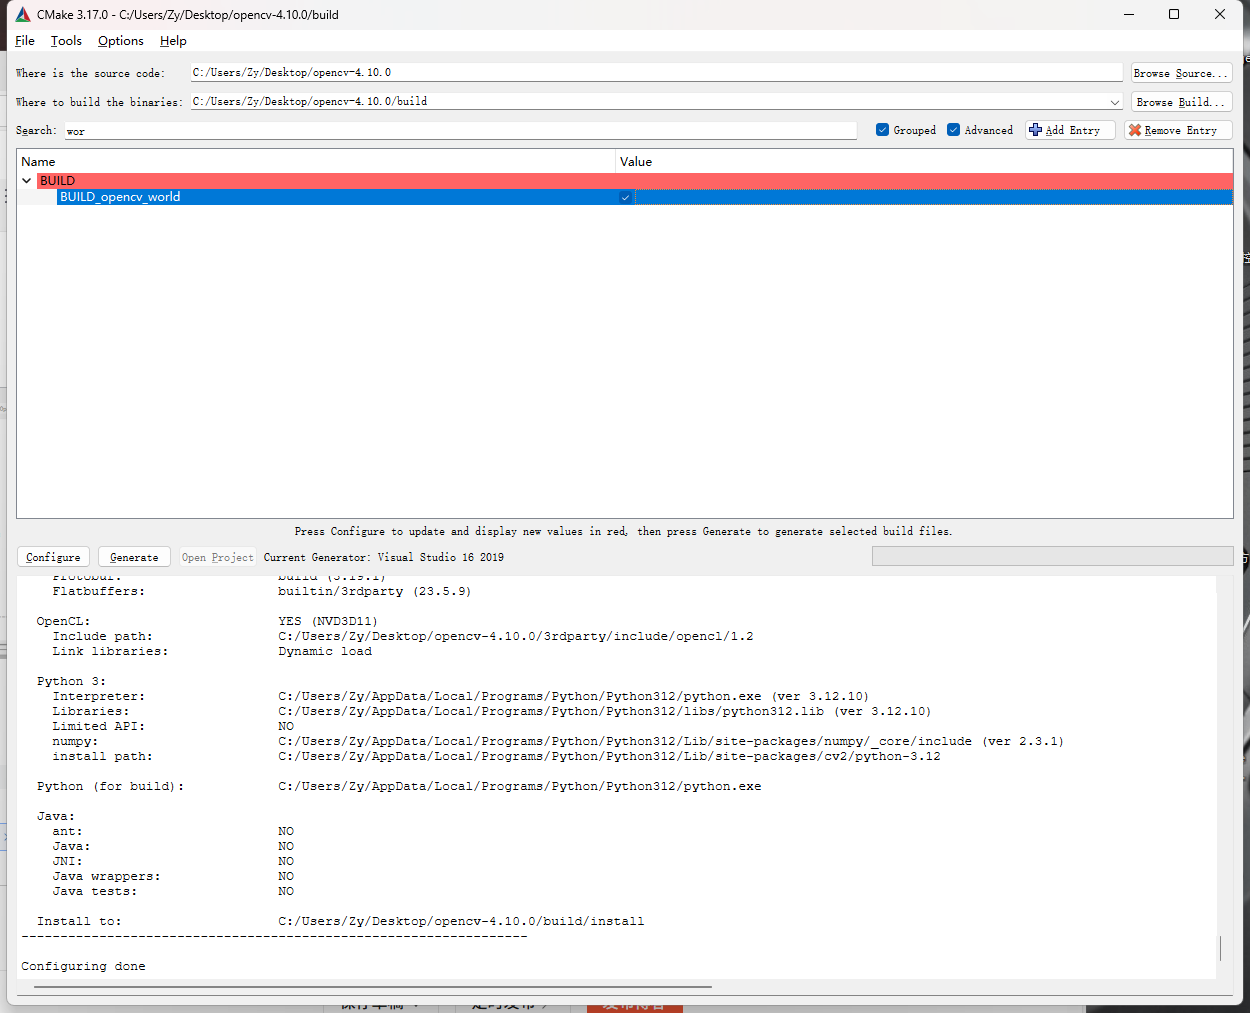Click the Open Project button

click(x=217, y=557)
